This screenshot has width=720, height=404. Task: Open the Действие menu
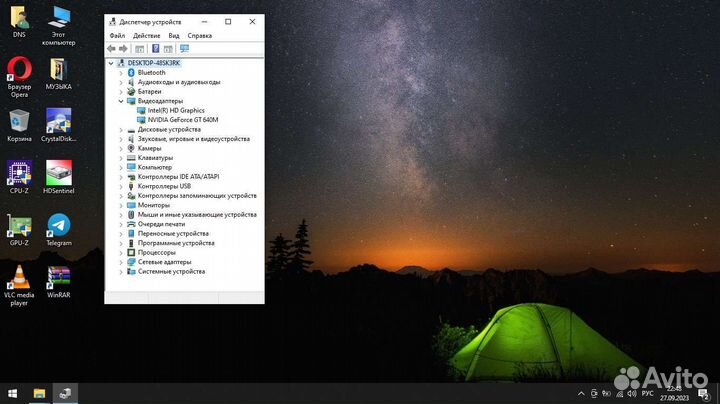click(x=146, y=35)
